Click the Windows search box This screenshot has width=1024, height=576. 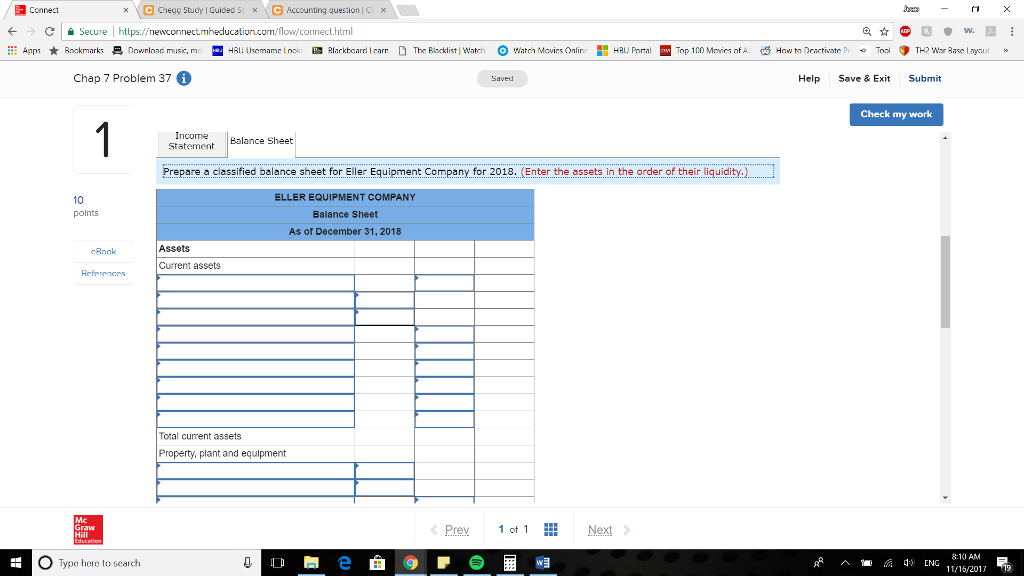coord(146,563)
